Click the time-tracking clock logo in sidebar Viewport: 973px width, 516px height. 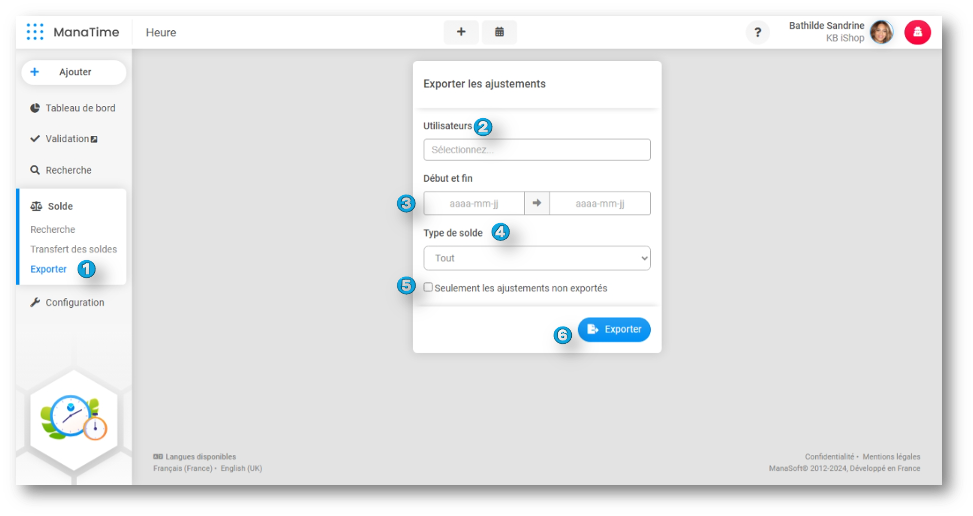point(74,418)
